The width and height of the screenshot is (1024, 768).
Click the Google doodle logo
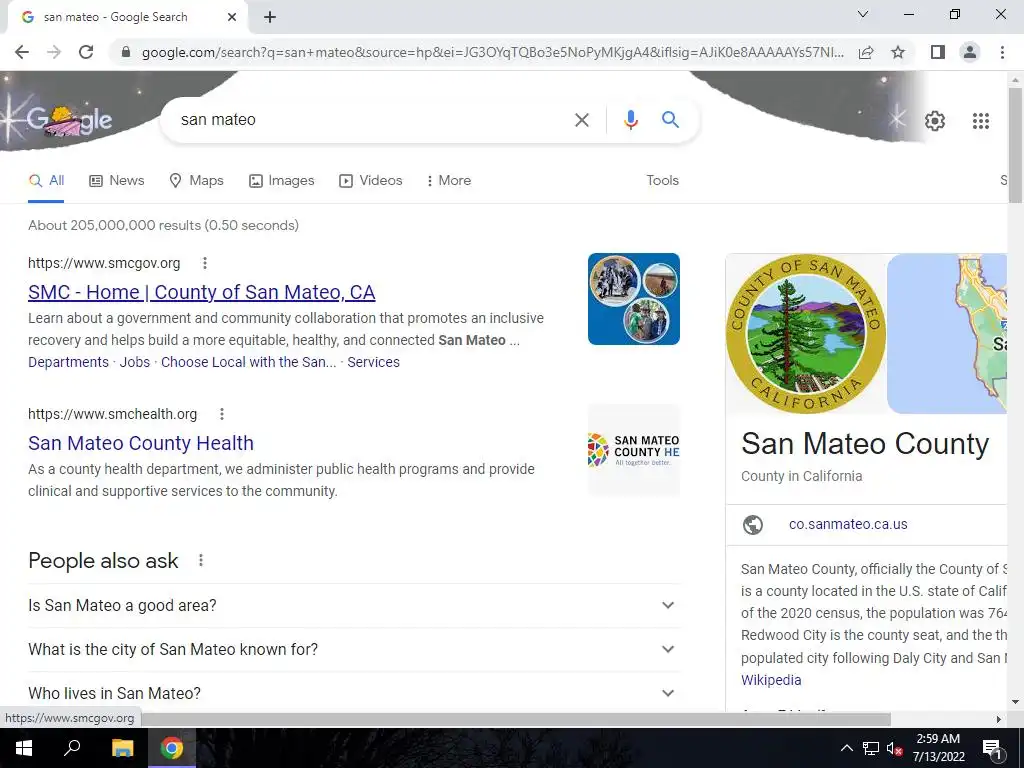(x=67, y=121)
